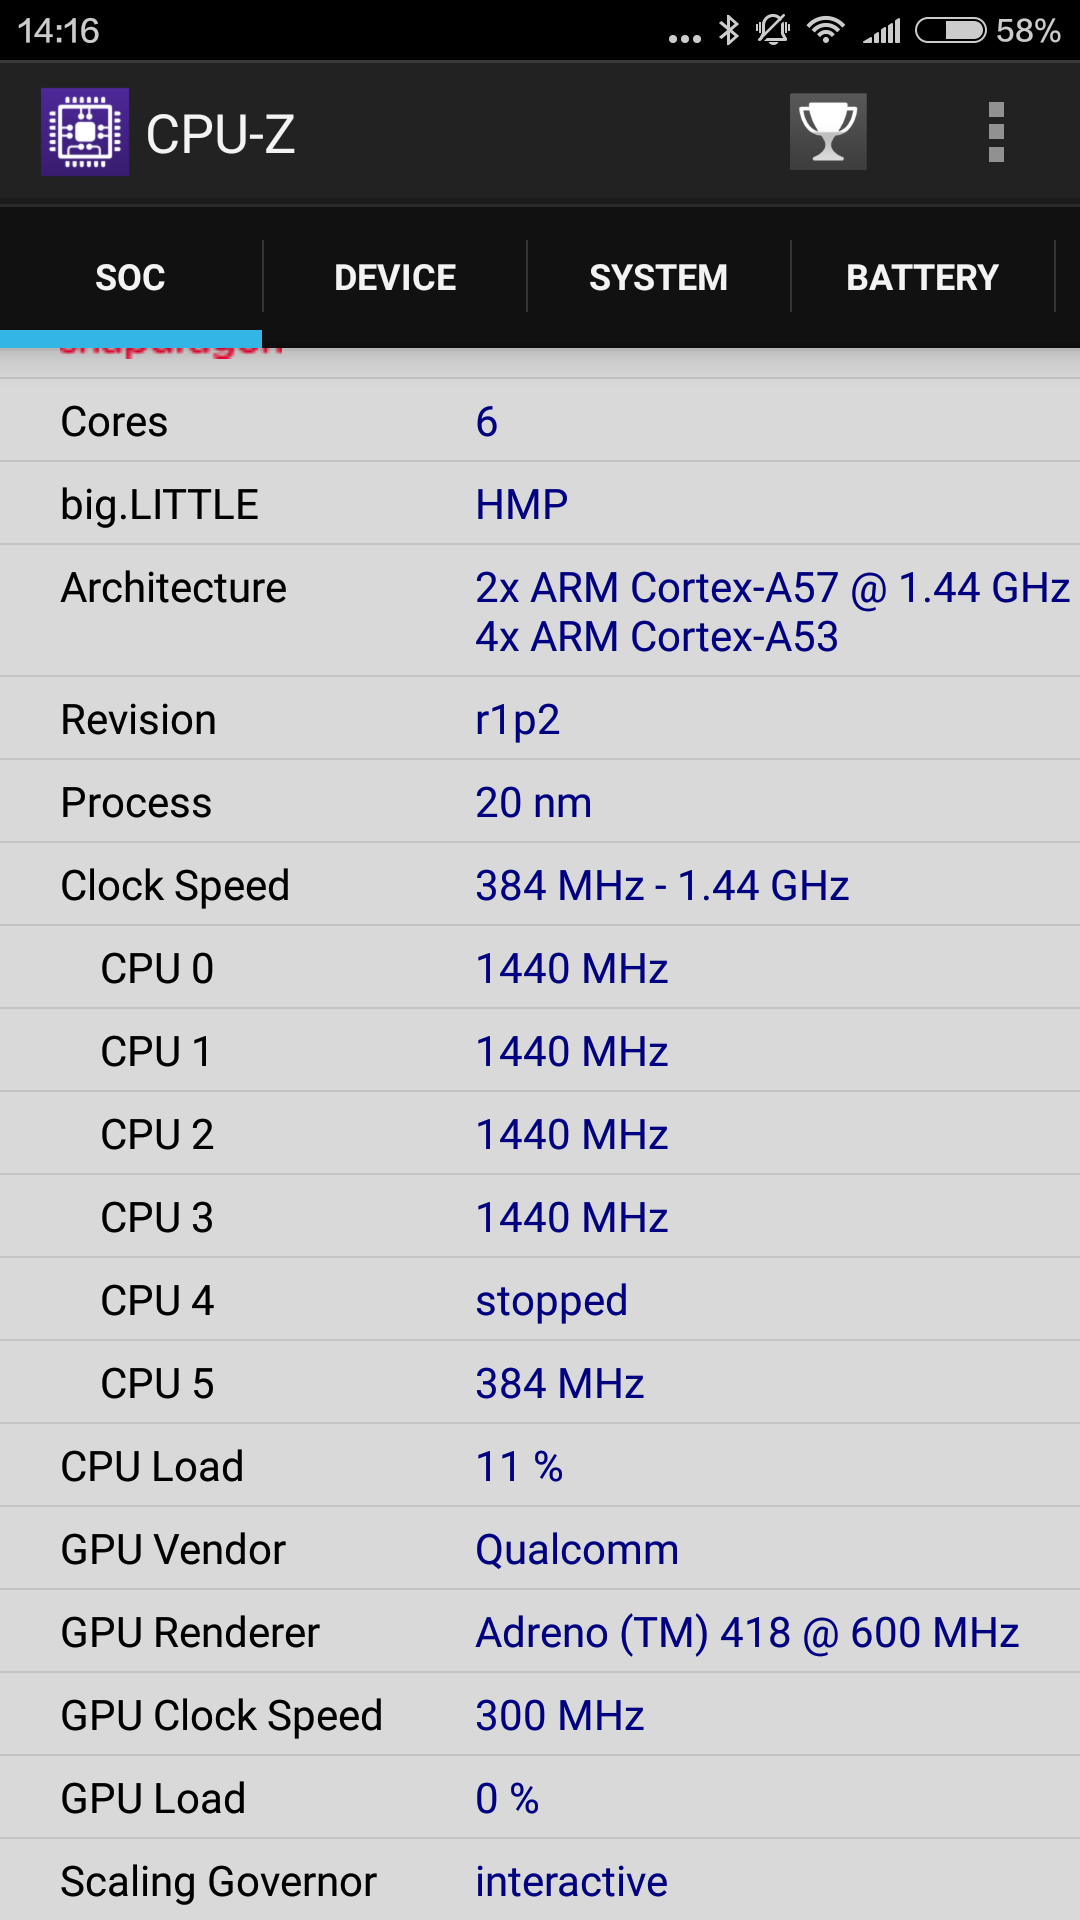Switch to the DEVICE tab

pyautogui.click(x=395, y=277)
